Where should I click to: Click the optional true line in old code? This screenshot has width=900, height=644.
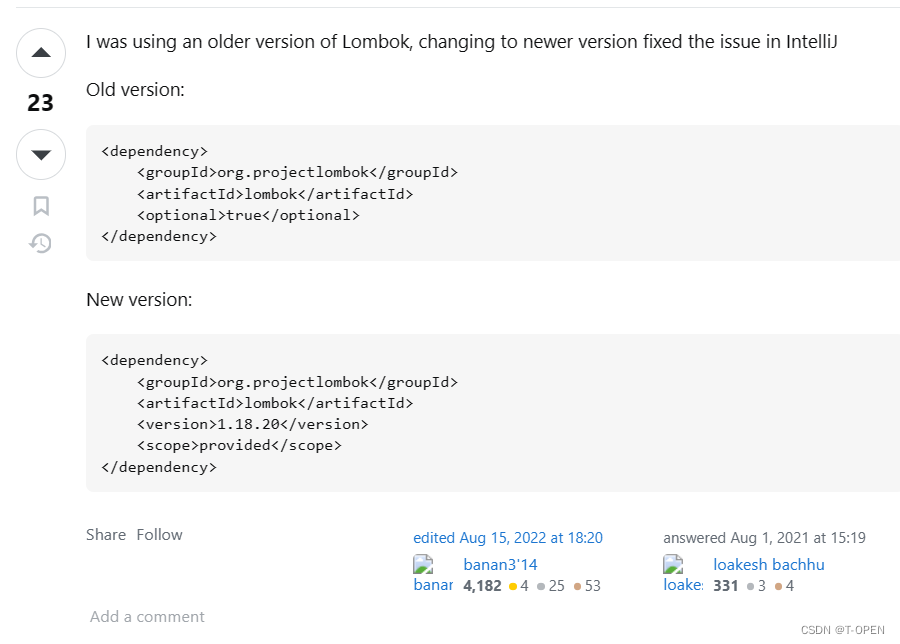248,215
